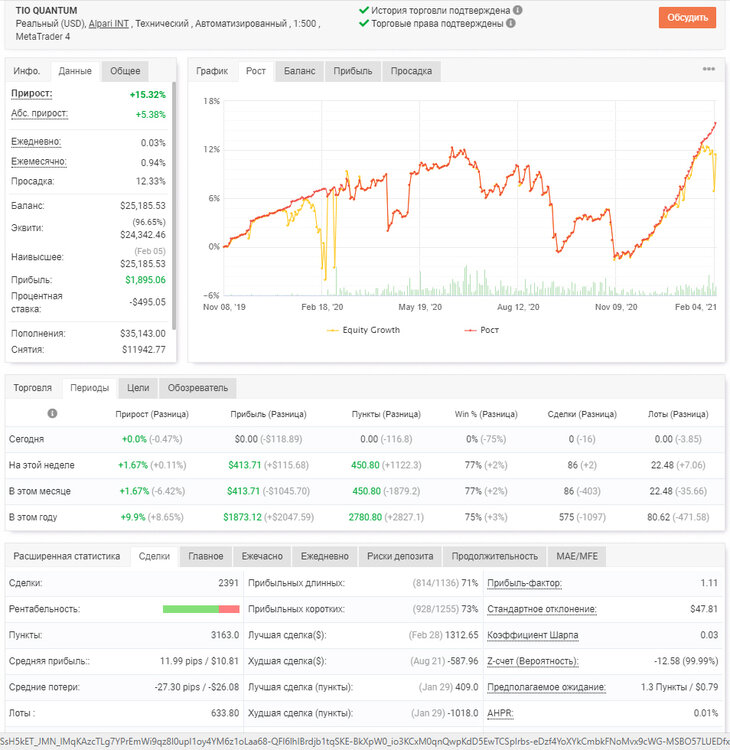Select the Цели tab

pyautogui.click(x=138, y=388)
